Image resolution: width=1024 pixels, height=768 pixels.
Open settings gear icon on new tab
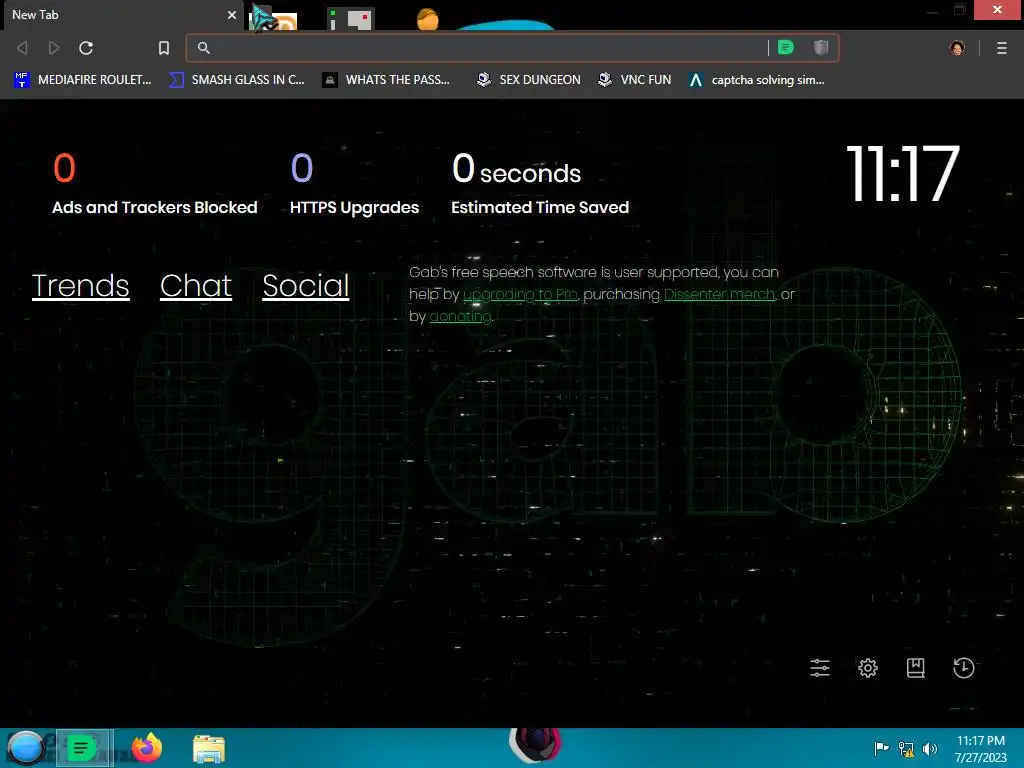(x=868, y=667)
